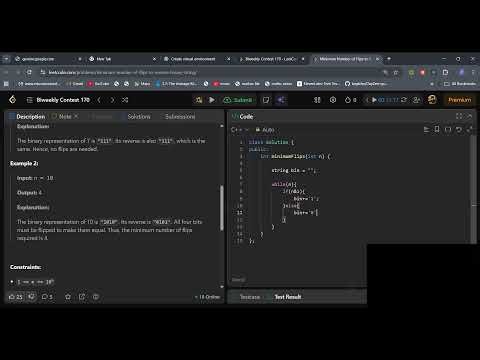Click the purple AI sparkle icon

pyautogui.click(x=281, y=100)
